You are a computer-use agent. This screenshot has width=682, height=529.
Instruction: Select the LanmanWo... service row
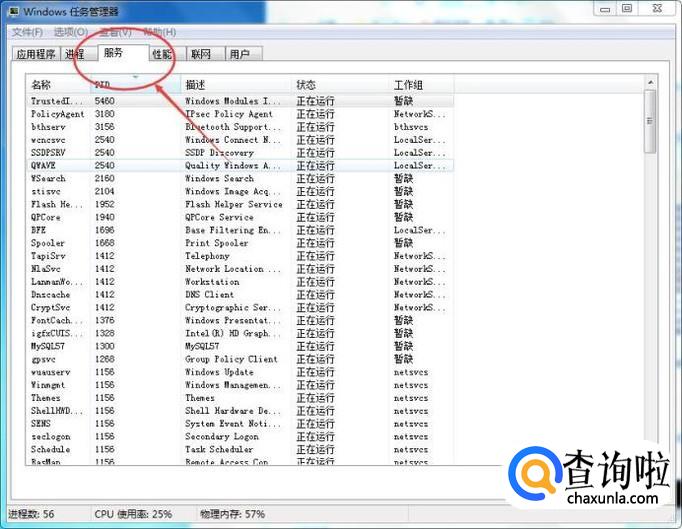coord(240,282)
